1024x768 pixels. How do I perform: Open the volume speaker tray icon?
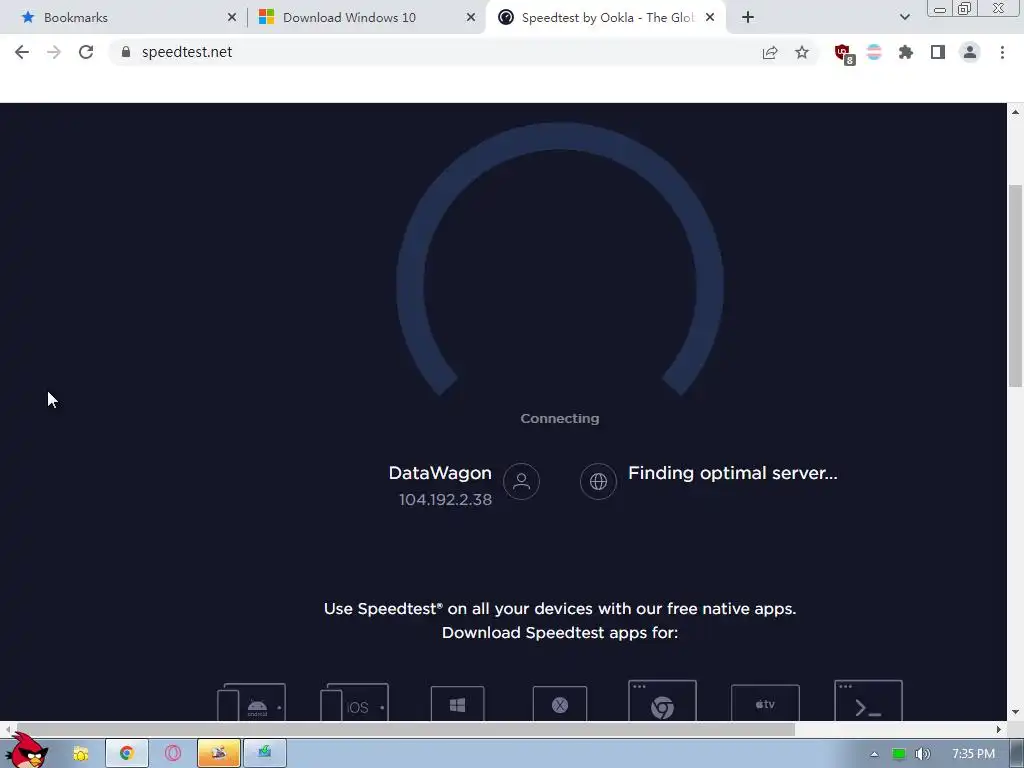(923, 754)
